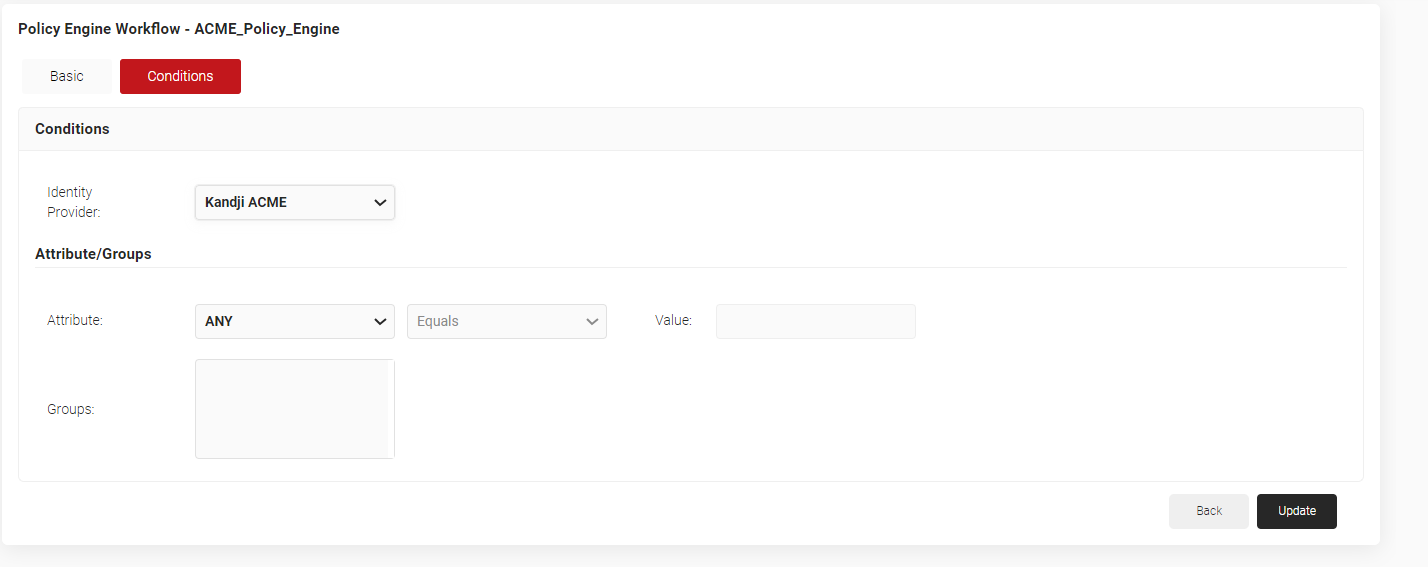
Task: Click the Conditions panel header
Action: click(72, 129)
